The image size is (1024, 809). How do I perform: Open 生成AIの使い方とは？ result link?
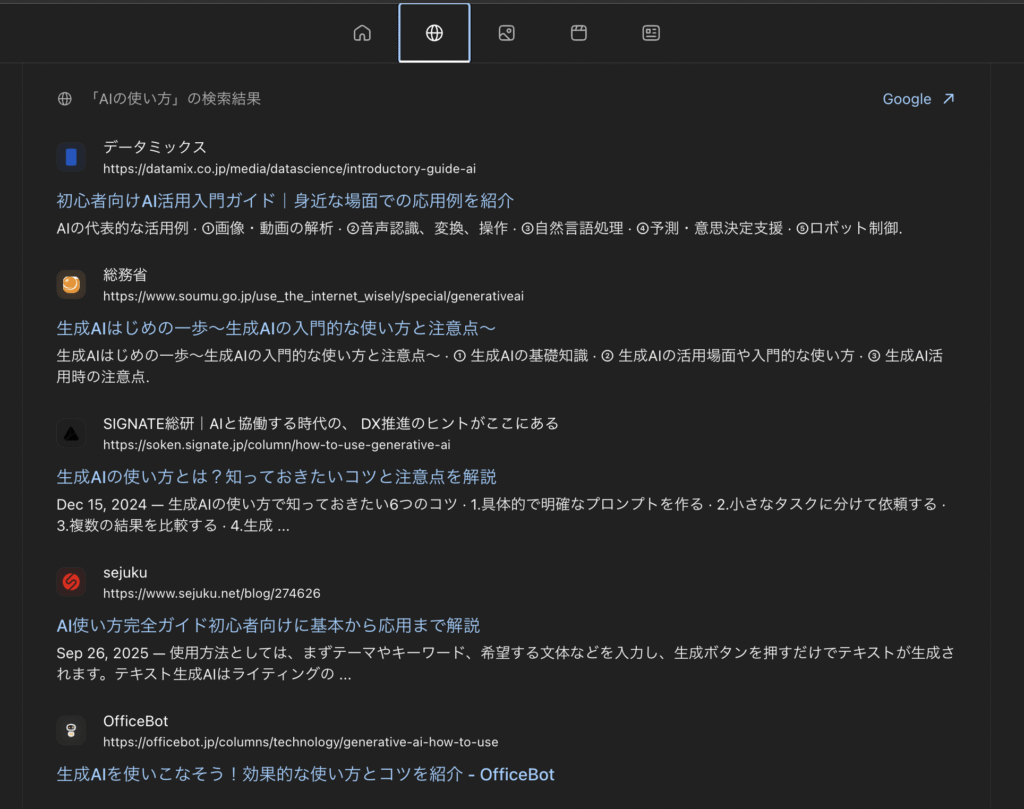(x=276, y=476)
